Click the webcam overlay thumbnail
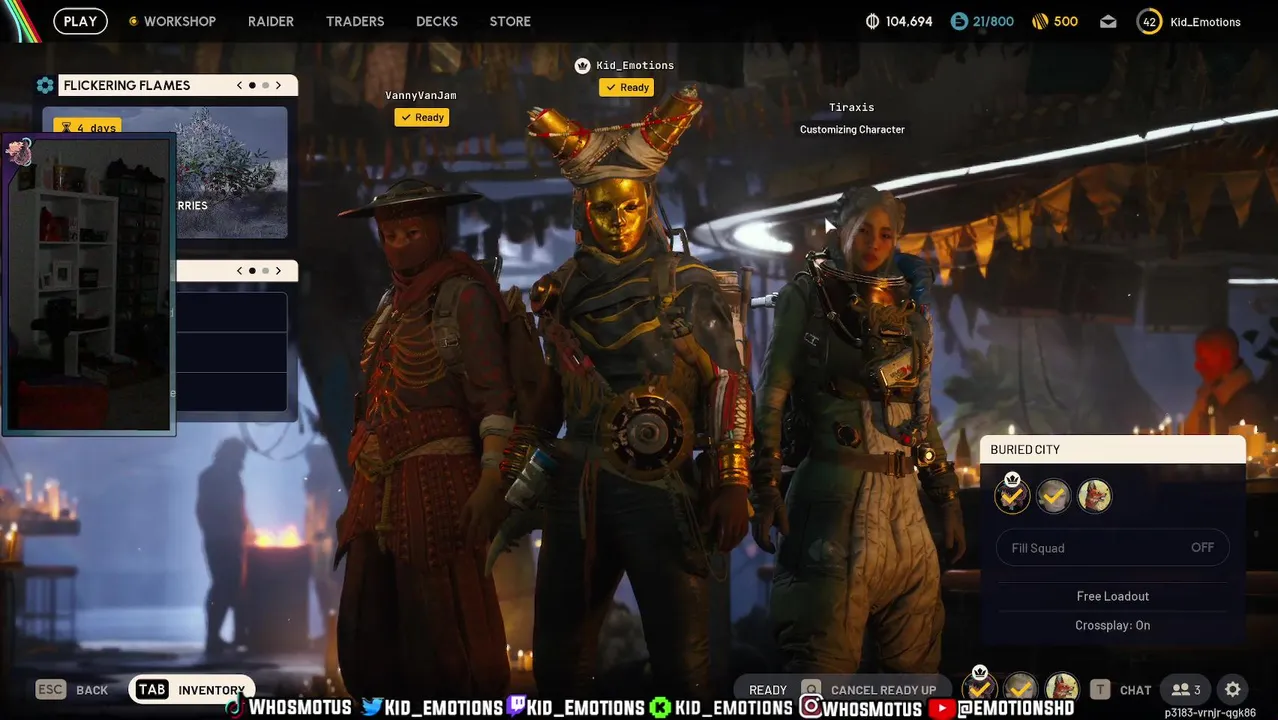The image size is (1278, 720). click(89, 285)
